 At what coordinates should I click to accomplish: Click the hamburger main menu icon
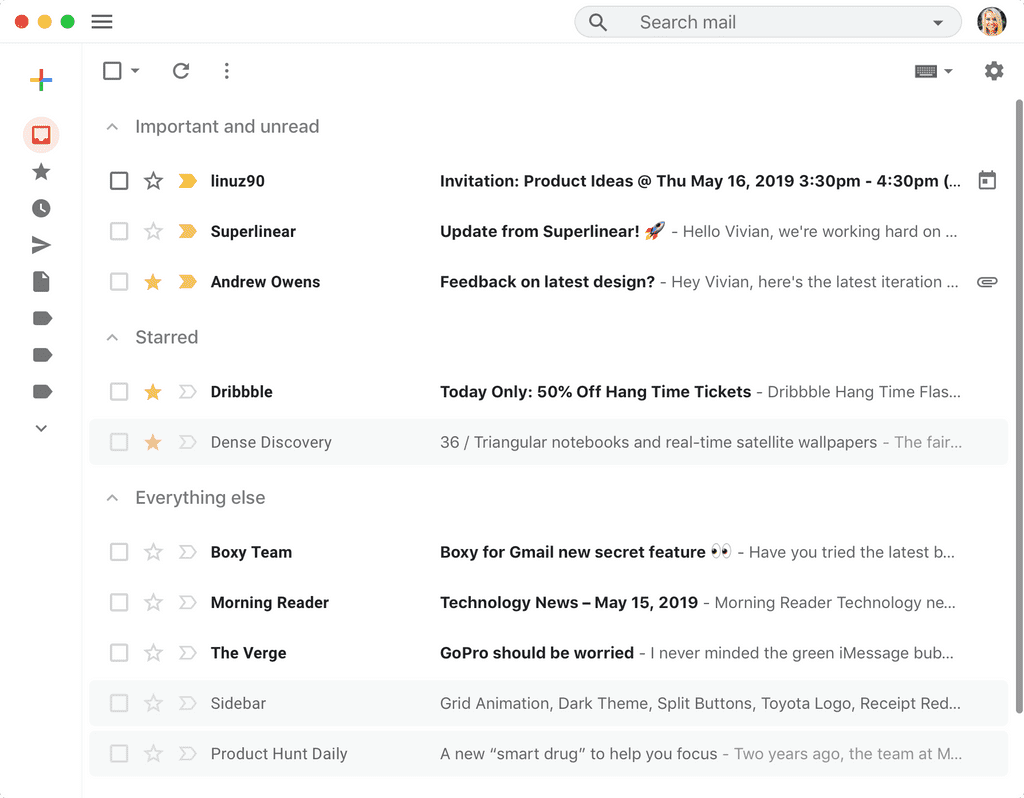102,22
